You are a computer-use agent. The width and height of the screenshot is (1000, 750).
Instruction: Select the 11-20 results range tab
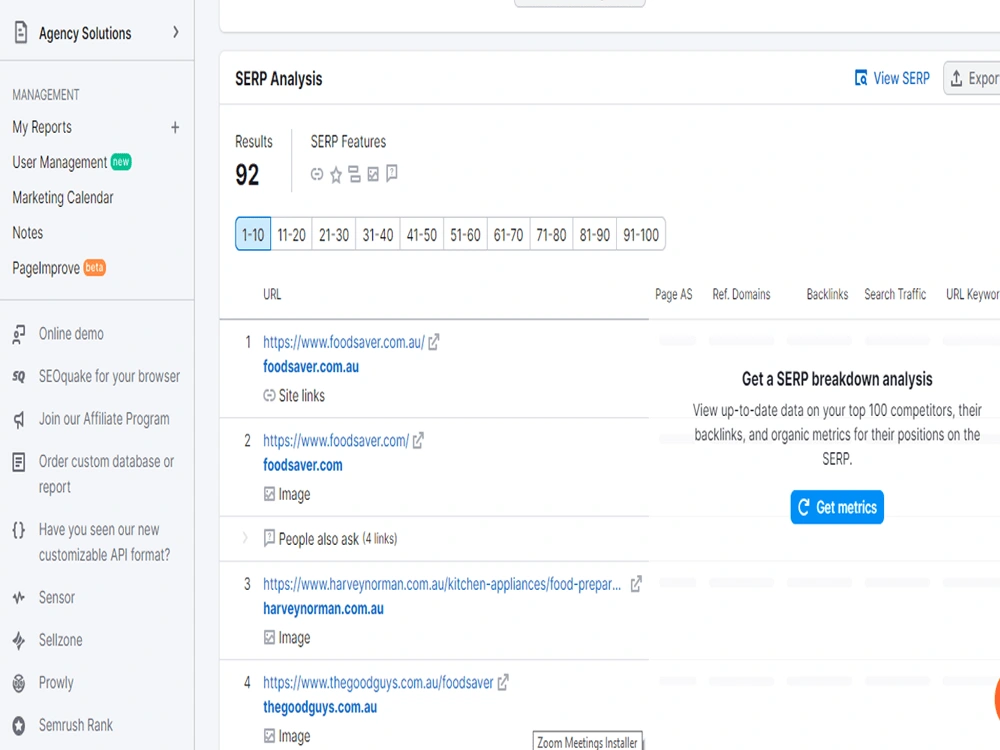coord(291,234)
